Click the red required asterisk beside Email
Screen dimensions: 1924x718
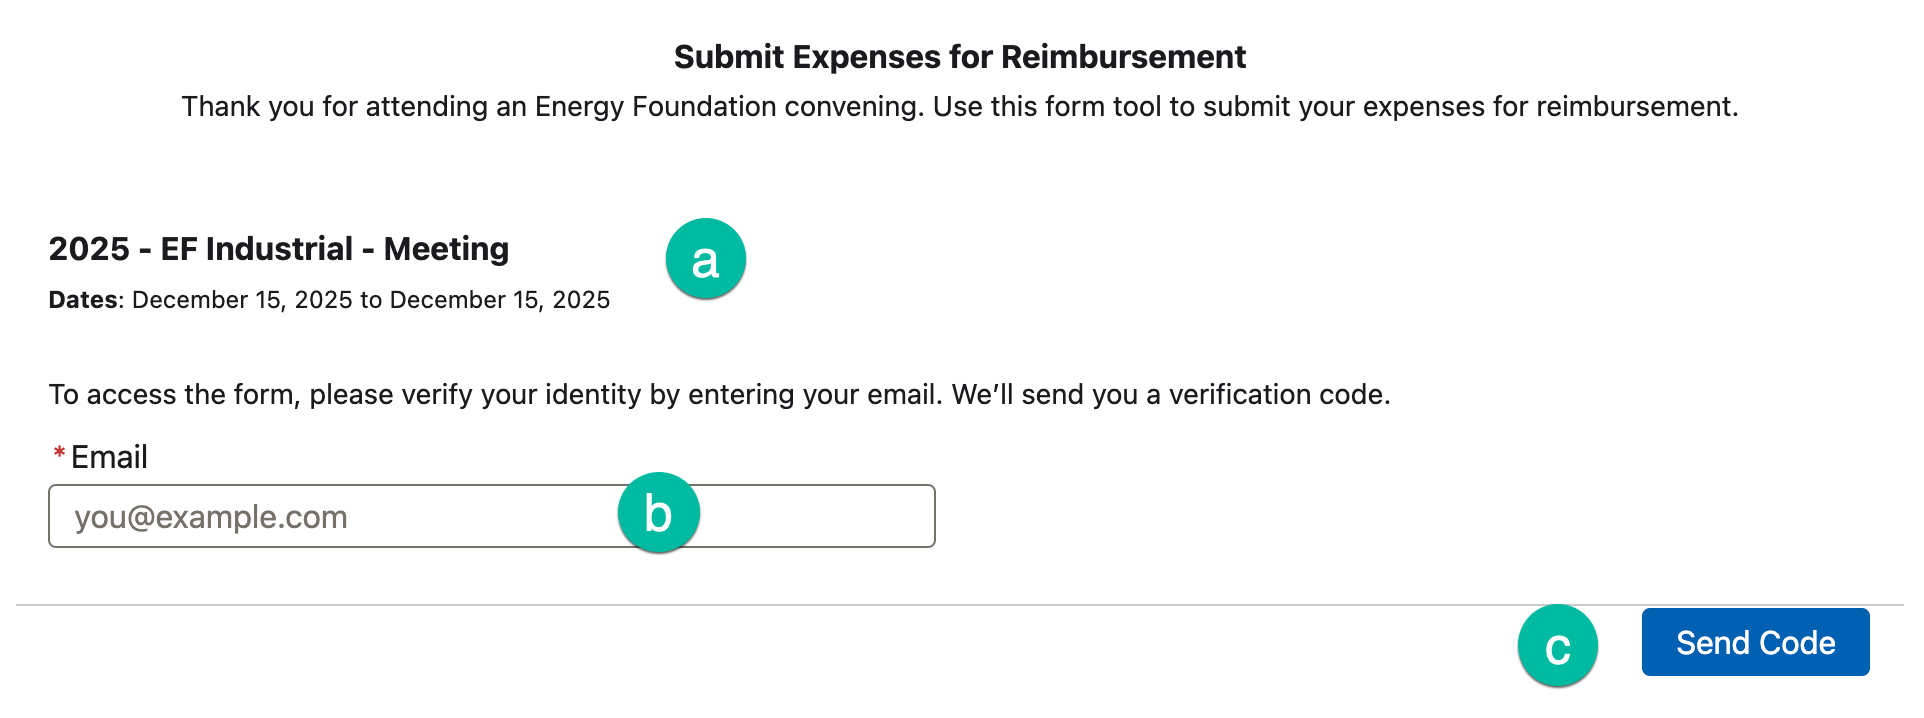tap(59, 455)
